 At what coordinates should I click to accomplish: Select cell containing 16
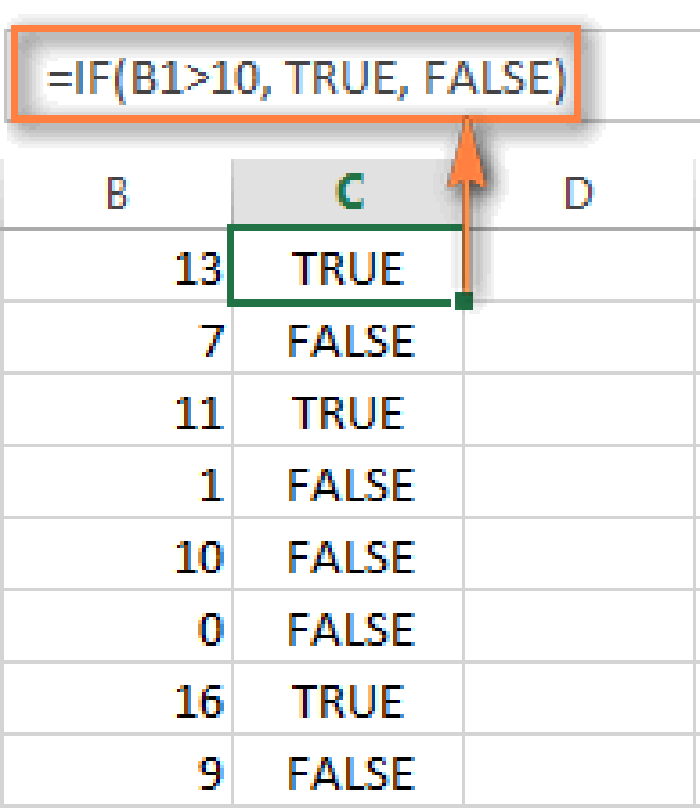coord(117,699)
